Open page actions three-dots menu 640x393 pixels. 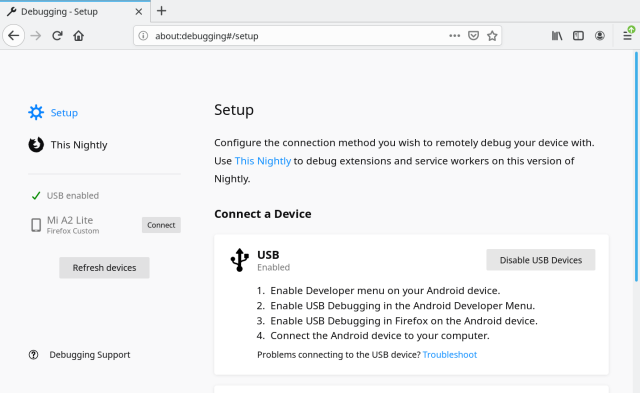(454, 36)
